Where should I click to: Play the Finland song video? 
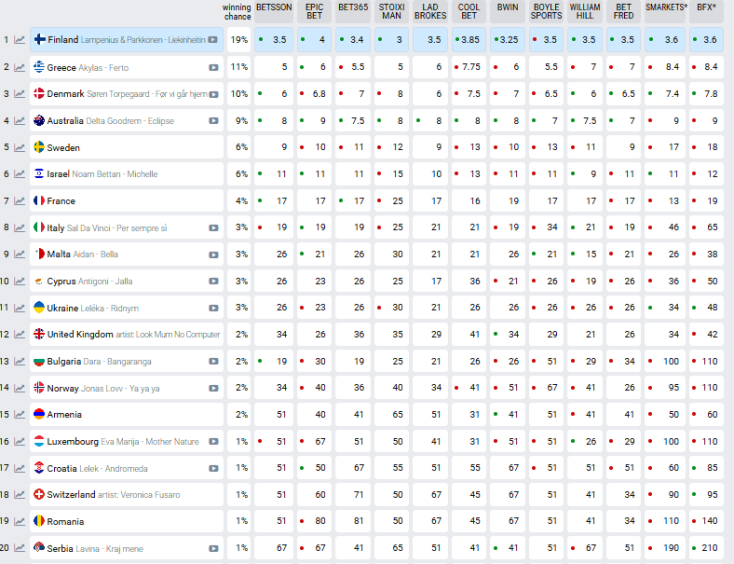pyautogui.click(x=213, y=40)
